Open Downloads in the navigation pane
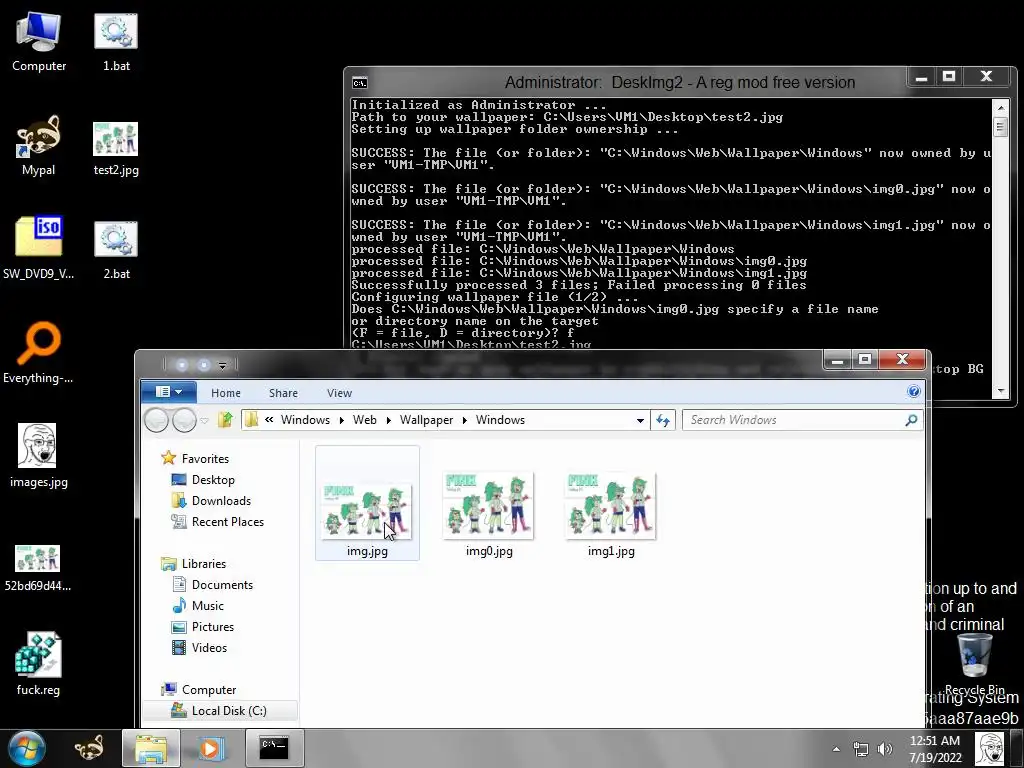The width and height of the screenshot is (1024, 768). 221,500
